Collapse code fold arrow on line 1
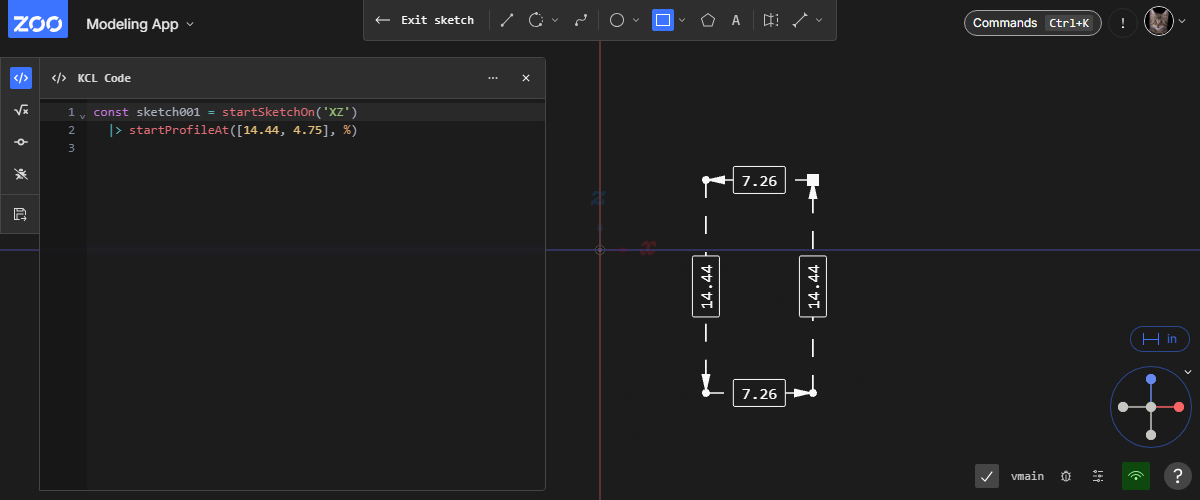This screenshot has height=500, width=1200. pyautogui.click(x=82, y=114)
